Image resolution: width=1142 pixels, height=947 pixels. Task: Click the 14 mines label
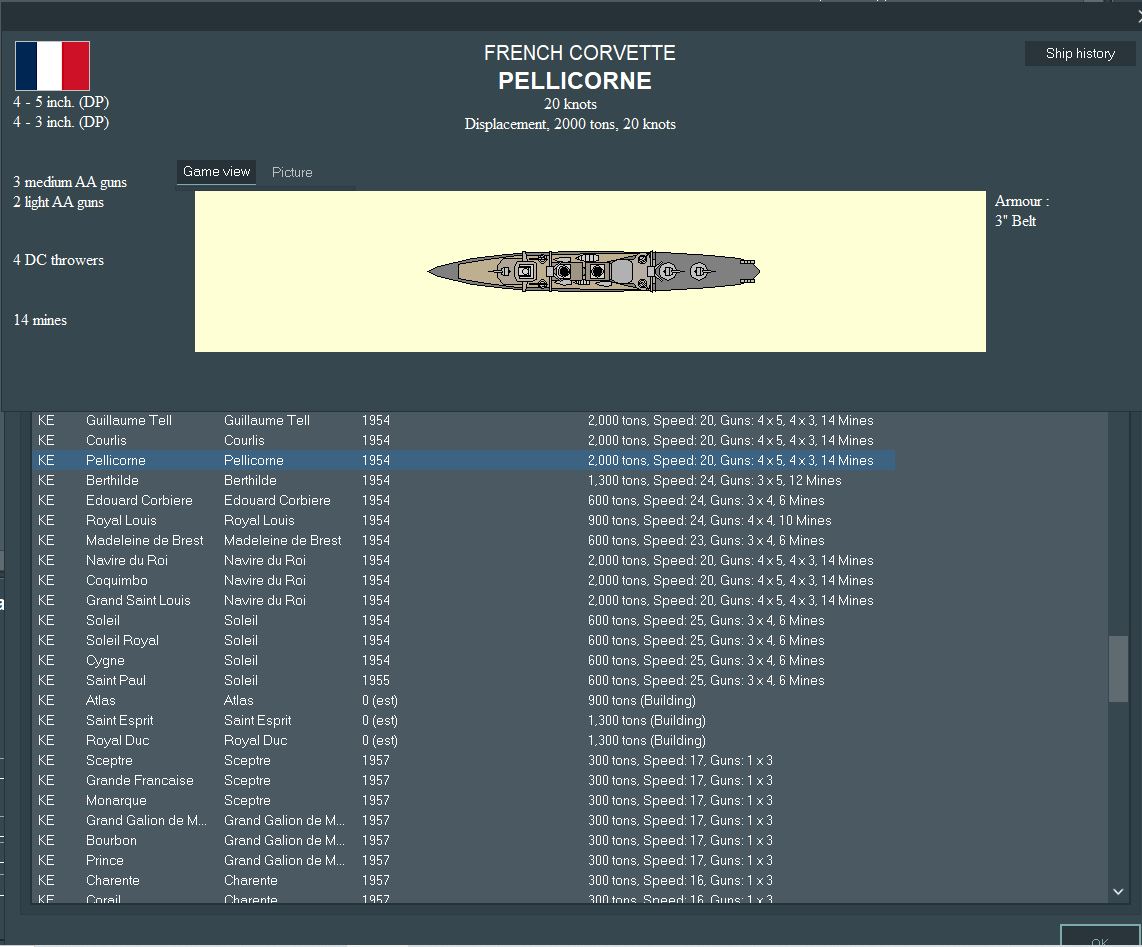[x=40, y=320]
